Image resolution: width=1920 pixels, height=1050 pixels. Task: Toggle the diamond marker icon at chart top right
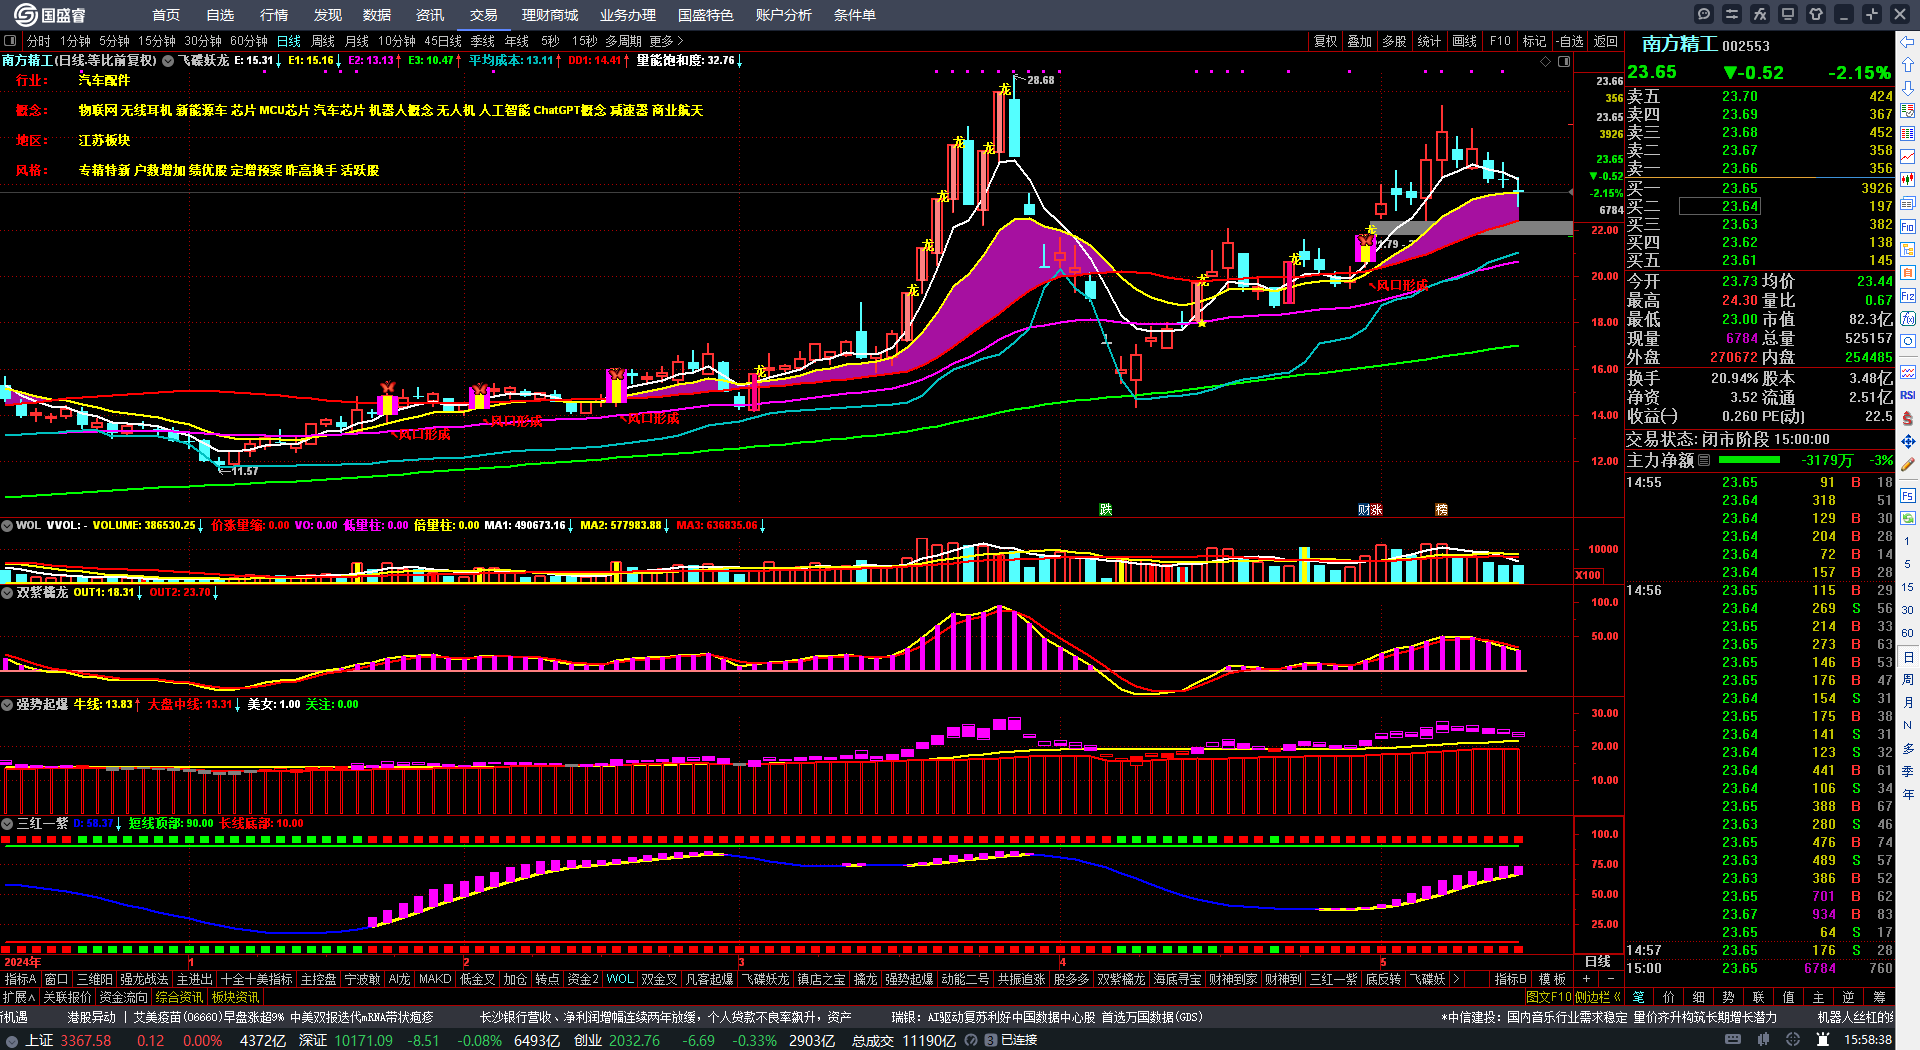click(1546, 61)
